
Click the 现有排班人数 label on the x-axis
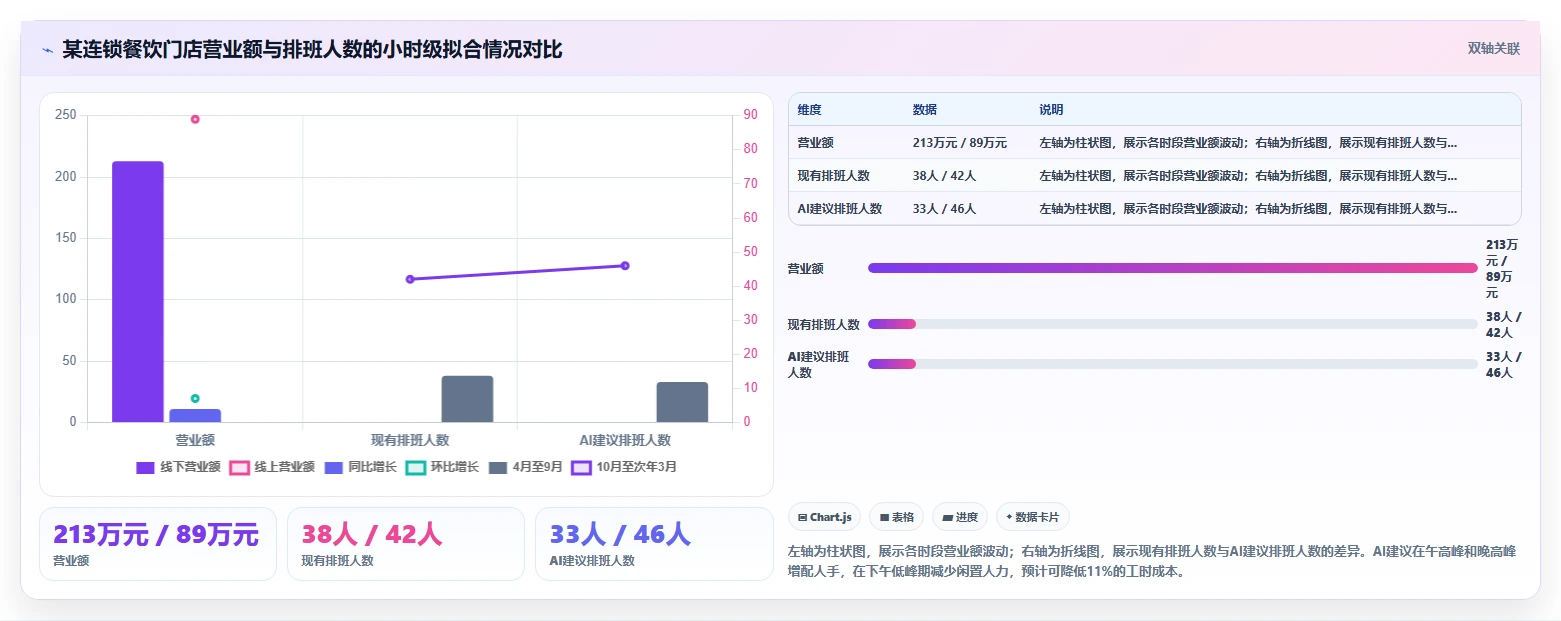coord(410,439)
